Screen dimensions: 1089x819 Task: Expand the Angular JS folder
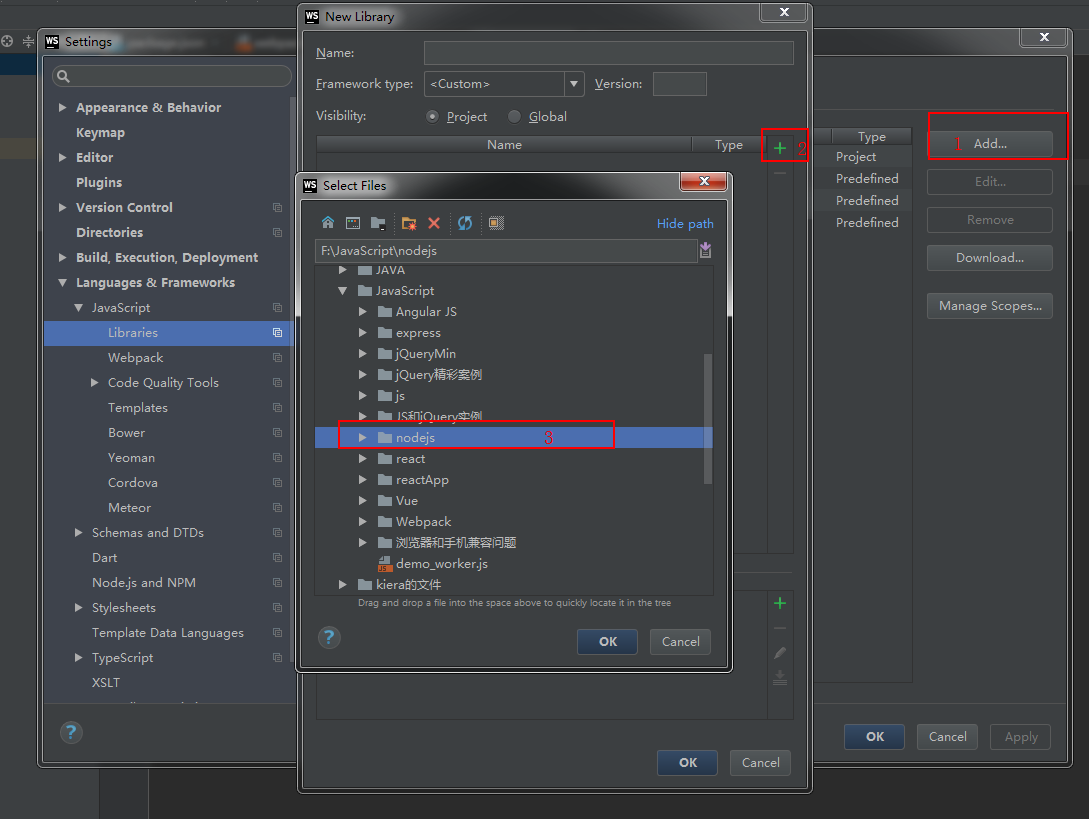[363, 312]
